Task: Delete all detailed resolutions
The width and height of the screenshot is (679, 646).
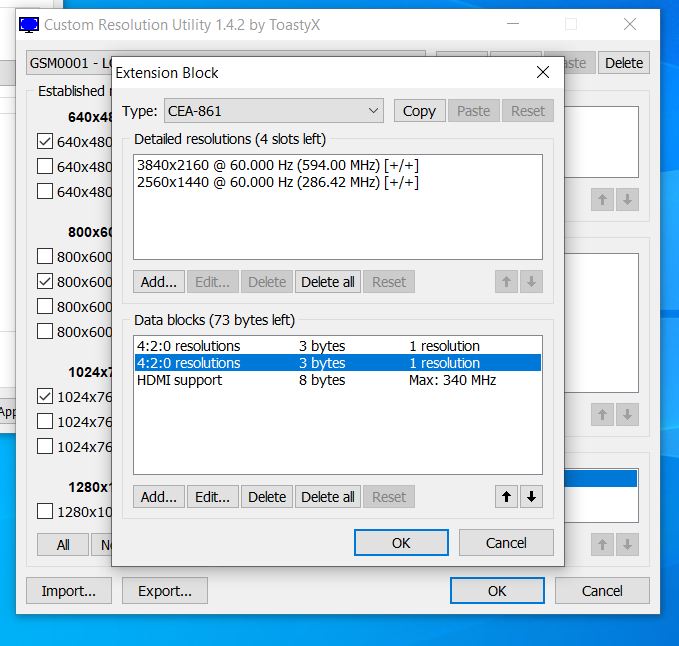Action: pos(327,282)
